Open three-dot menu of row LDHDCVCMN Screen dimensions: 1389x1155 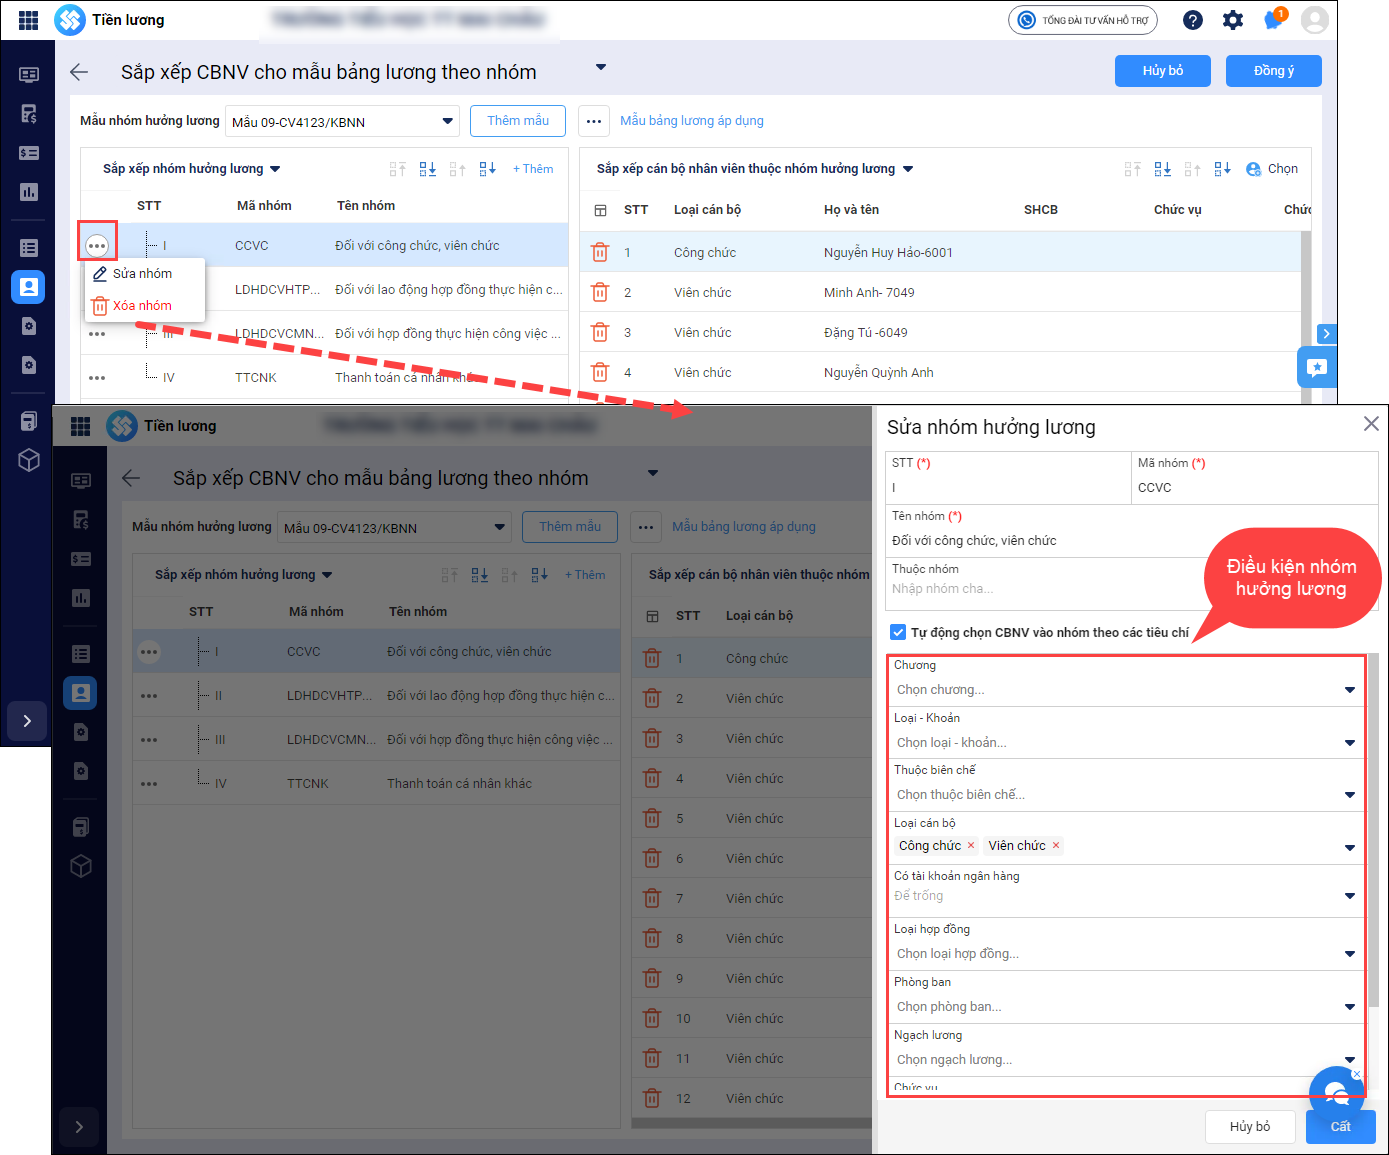click(x=97, y=334)
